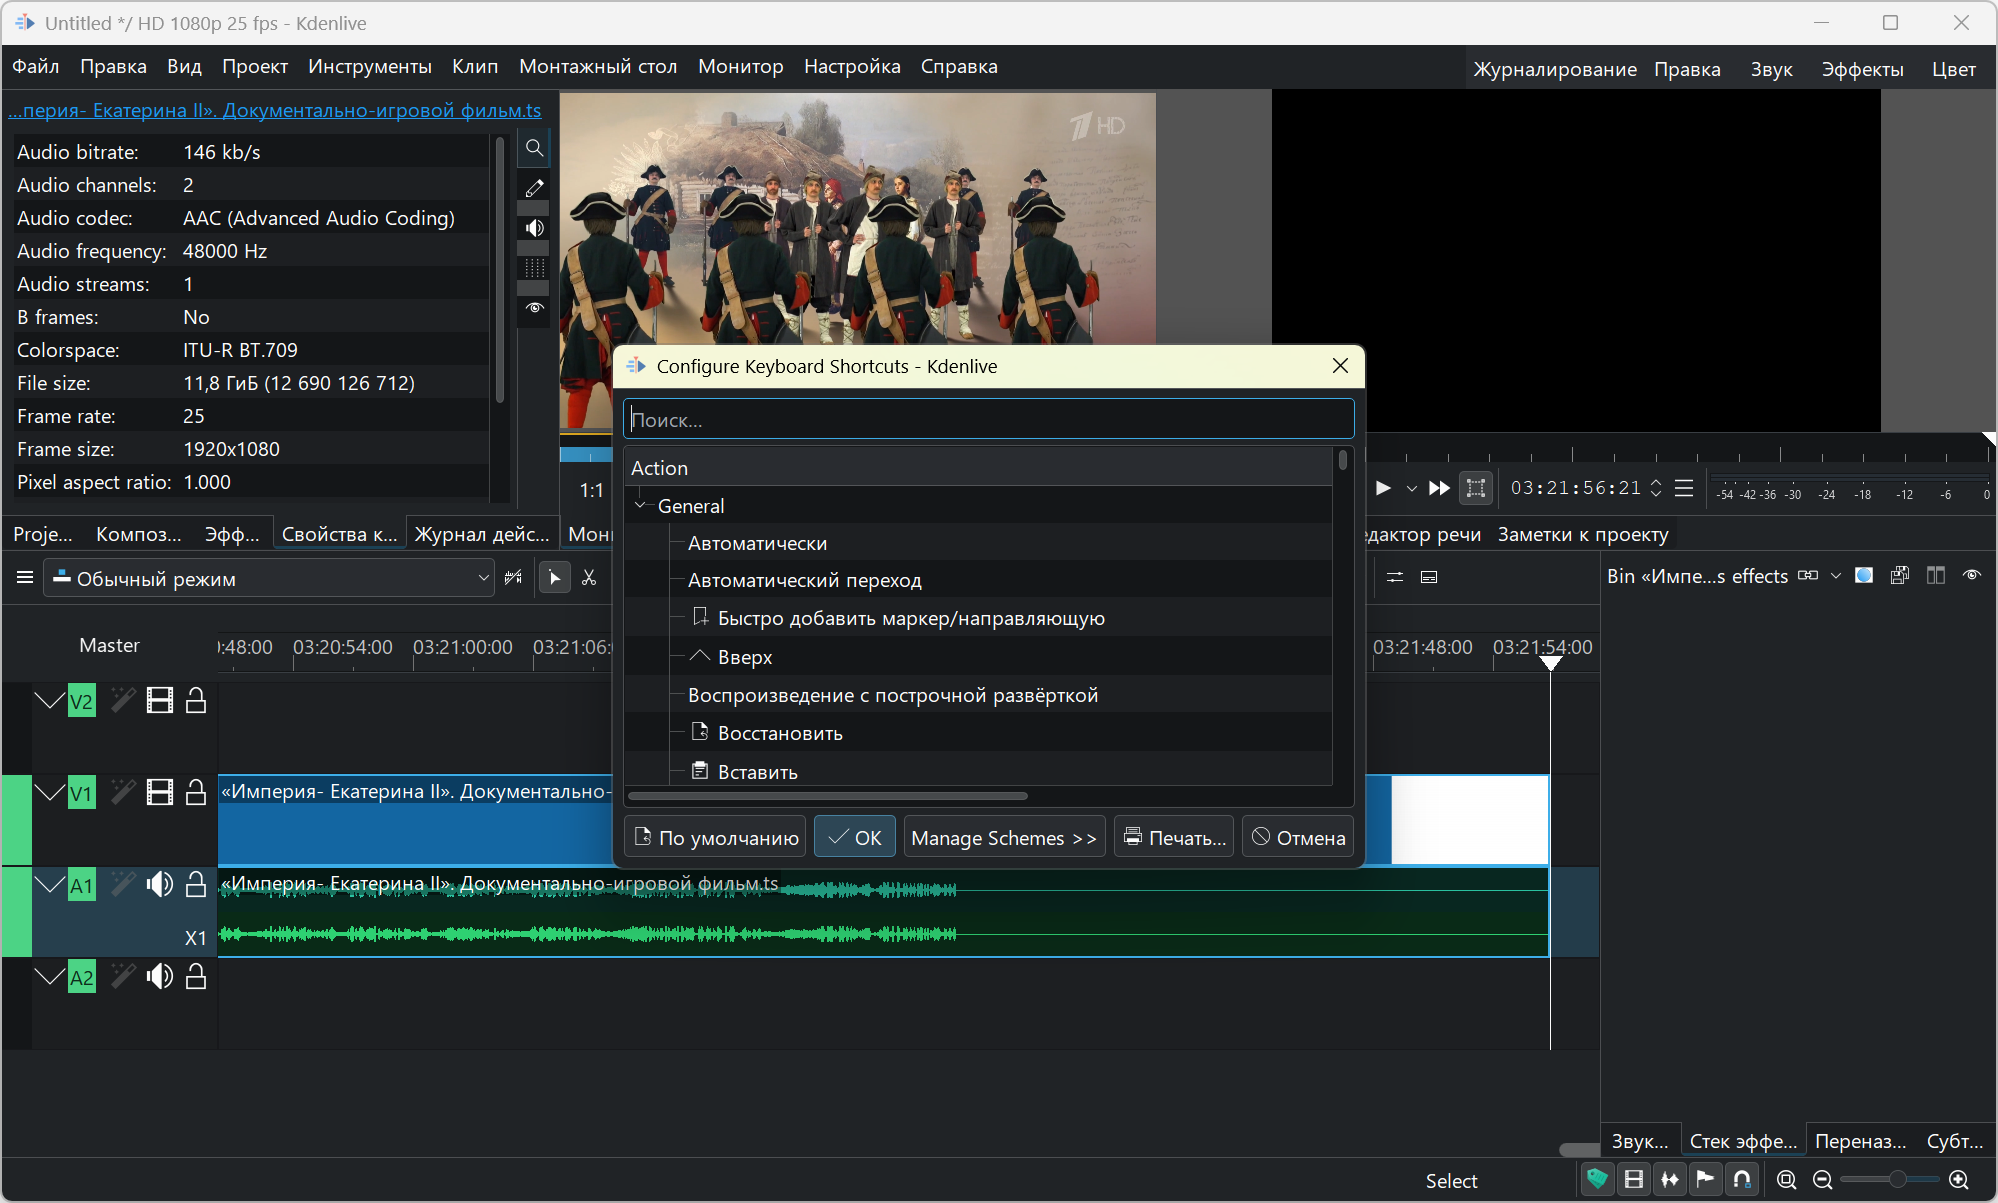The image size is (1998, 1203).
Task: Mute the A1 audio track
Action: click(159, 885)
